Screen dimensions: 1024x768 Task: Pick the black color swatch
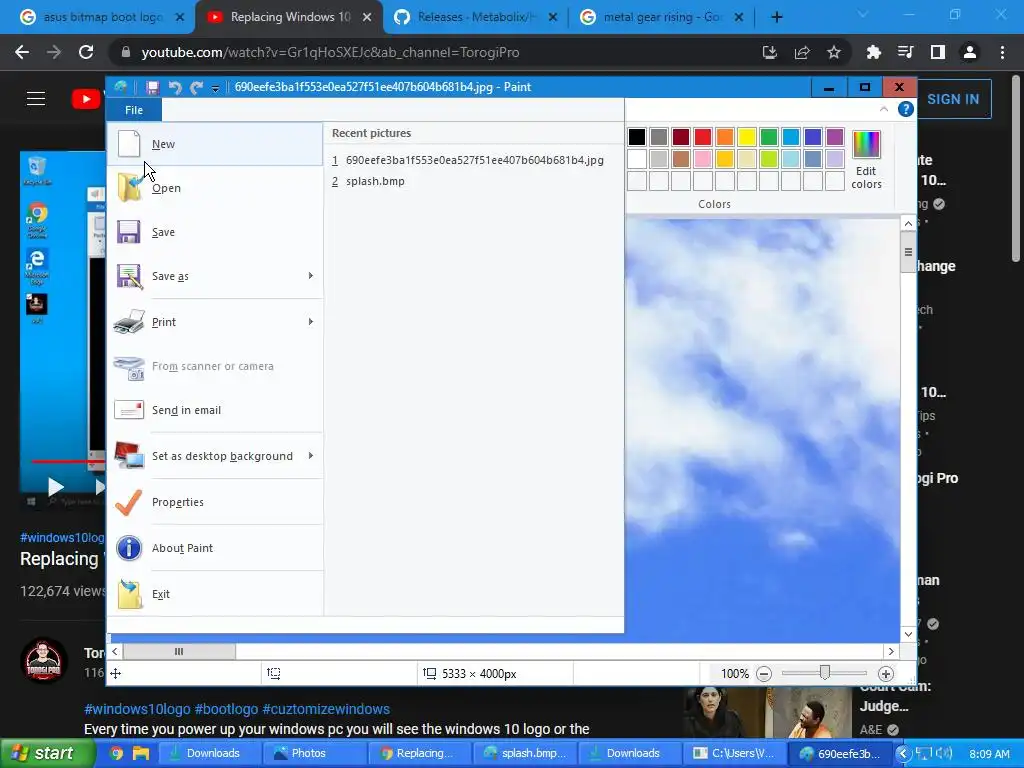(x=637, y=136)
